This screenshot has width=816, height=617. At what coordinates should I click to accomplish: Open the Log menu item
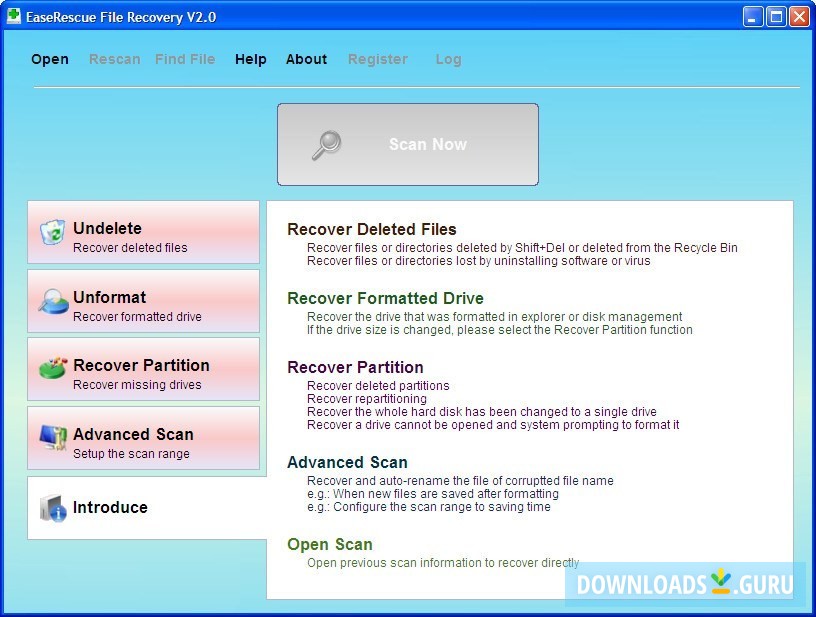click(x=449, y=59)
